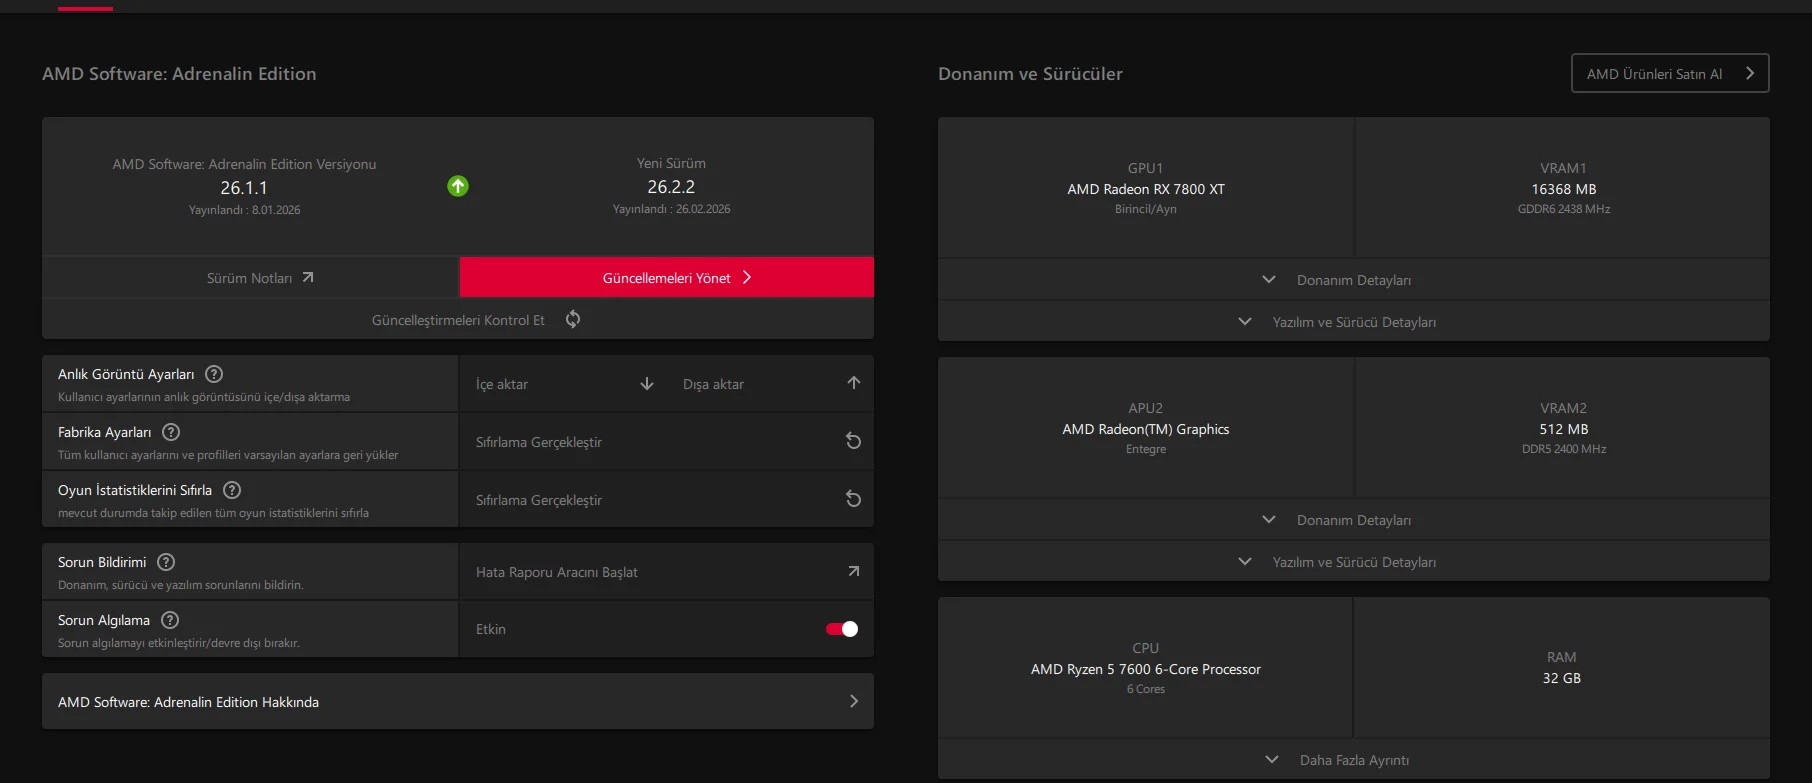Click the external-link arrow next to Sürüm Notları

click(x=308, y=277)
